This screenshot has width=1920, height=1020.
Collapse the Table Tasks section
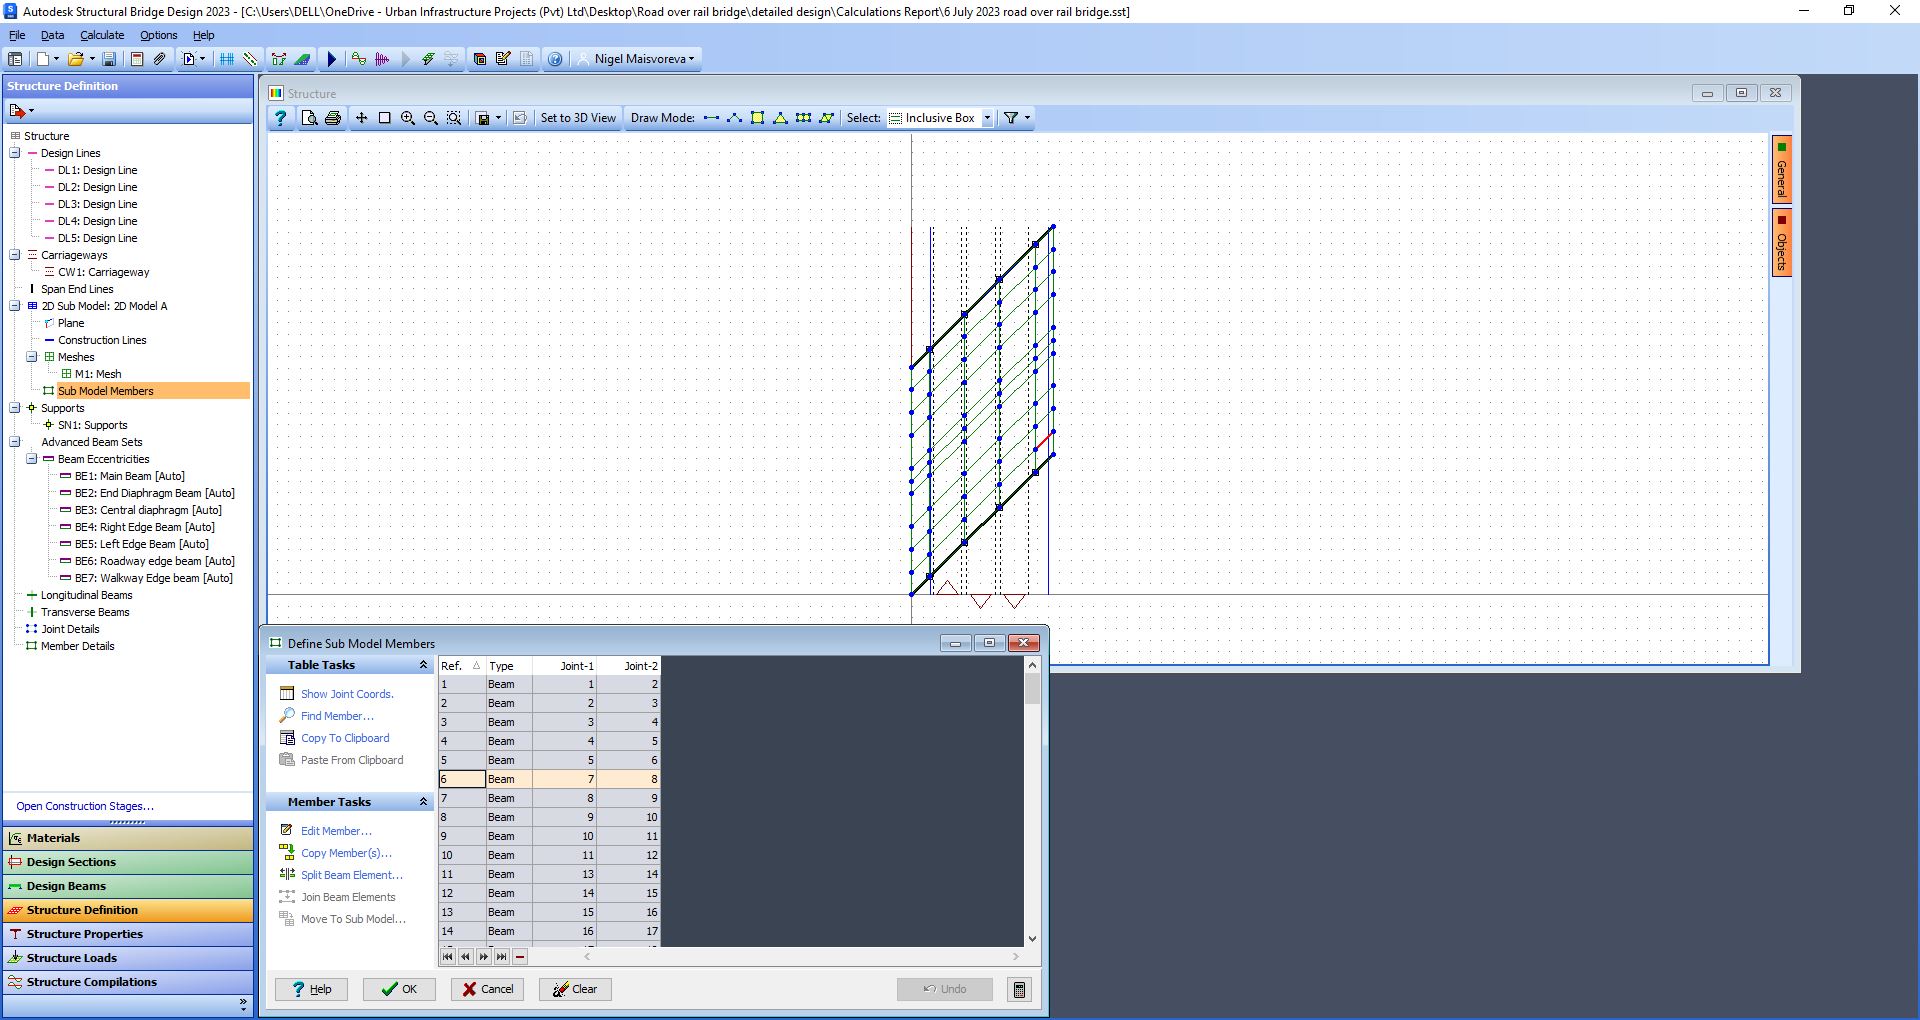tap(422, 664)
